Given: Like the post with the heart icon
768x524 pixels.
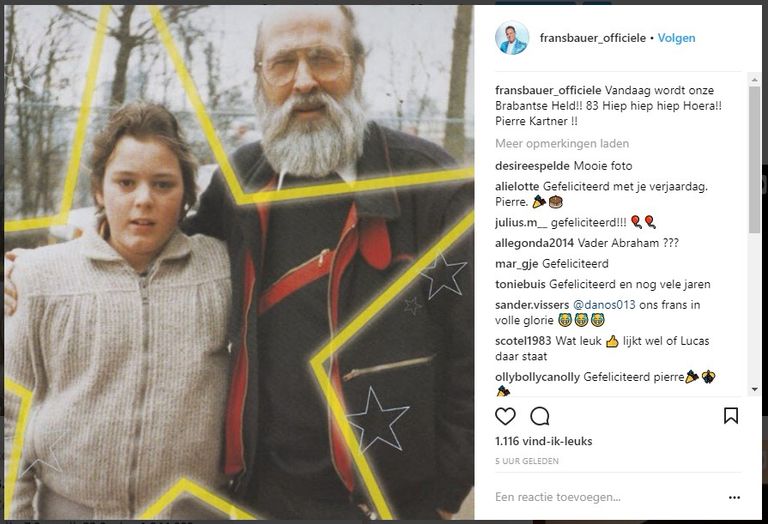Looking at the screenshot, I should 505,416.
